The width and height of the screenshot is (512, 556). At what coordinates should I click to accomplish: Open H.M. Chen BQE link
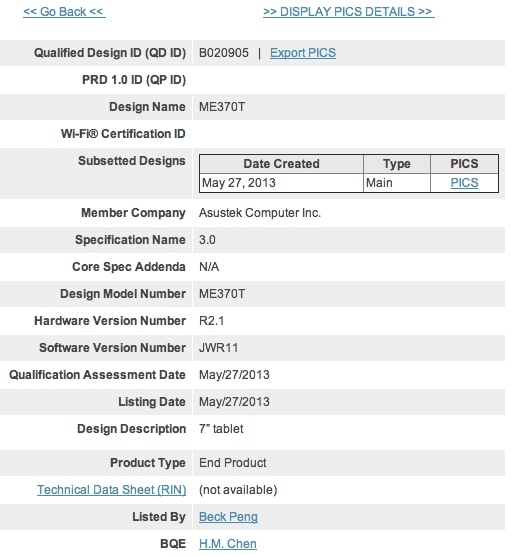228,544
